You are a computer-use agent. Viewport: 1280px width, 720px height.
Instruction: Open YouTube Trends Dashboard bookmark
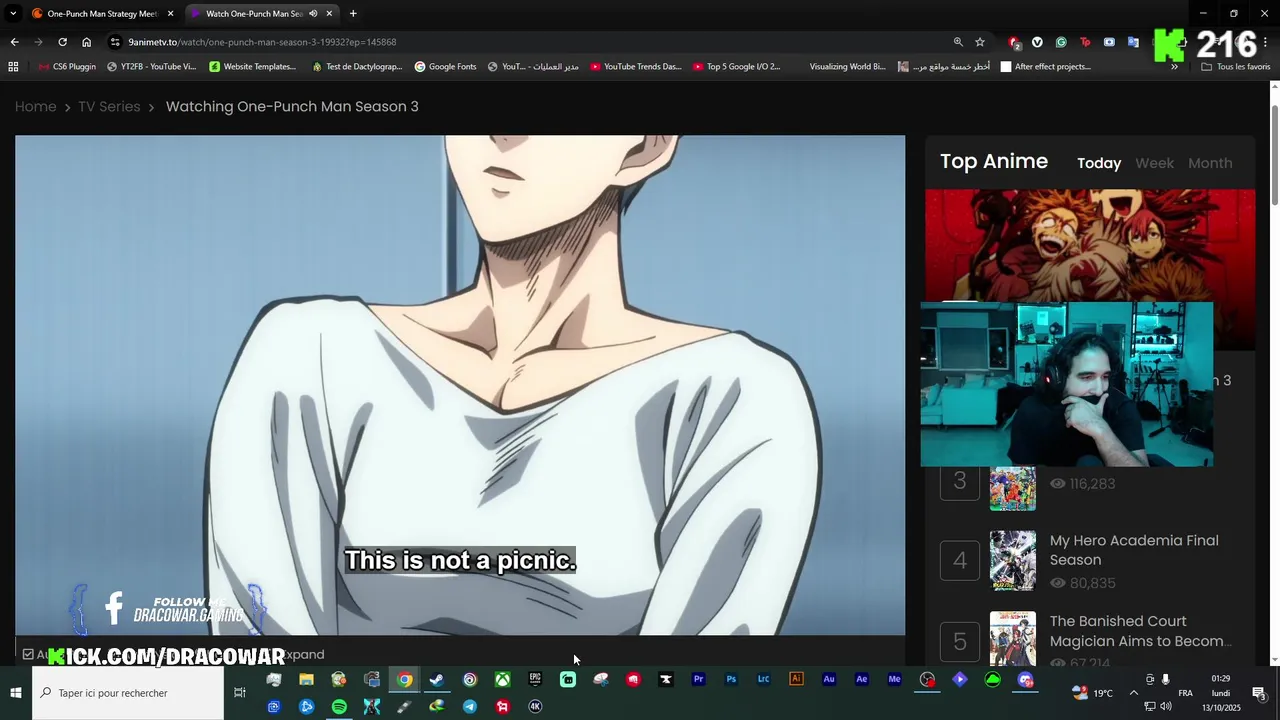tap(635, 67)
